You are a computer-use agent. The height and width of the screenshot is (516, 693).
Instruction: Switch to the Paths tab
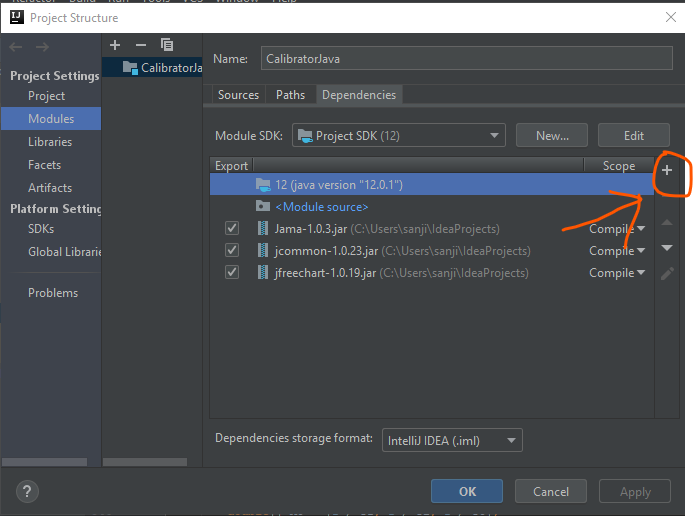(x=290, y=95)
